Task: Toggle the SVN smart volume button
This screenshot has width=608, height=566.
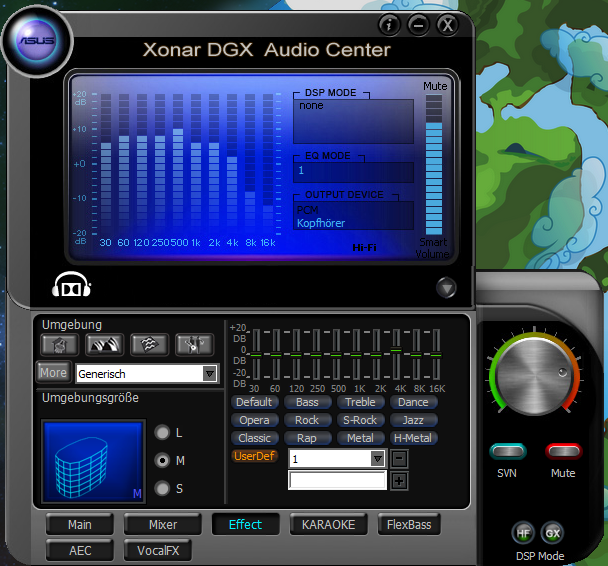Action: (x=508, y=451)
